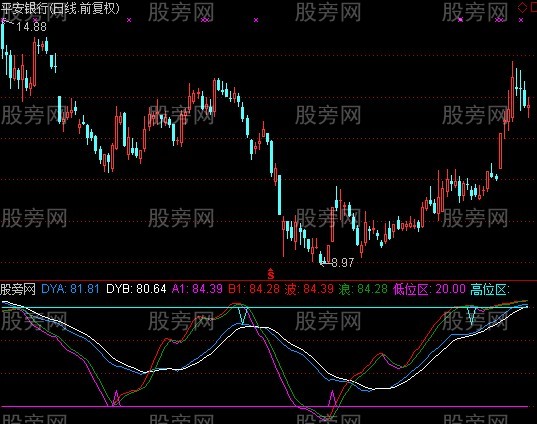Click the 14.88 high price label
The image size is (537, 424).
point(31,27)
